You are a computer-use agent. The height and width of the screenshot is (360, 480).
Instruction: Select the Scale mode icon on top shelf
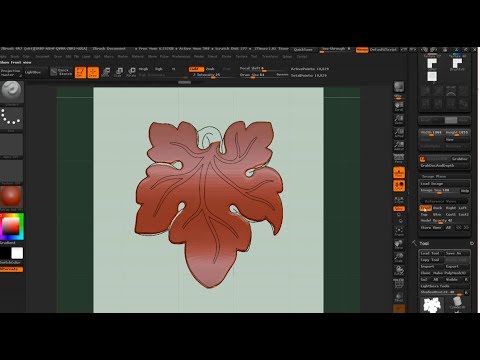tap(118, 72)
